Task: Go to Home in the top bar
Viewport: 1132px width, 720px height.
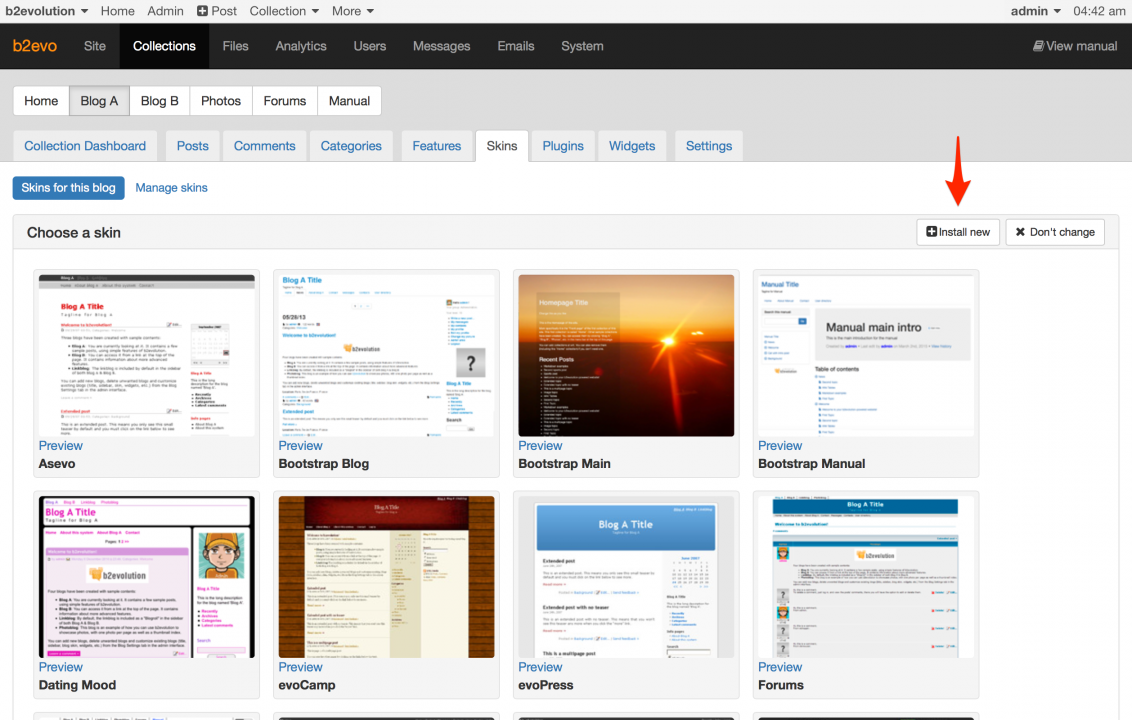Action: click(118, 11)
